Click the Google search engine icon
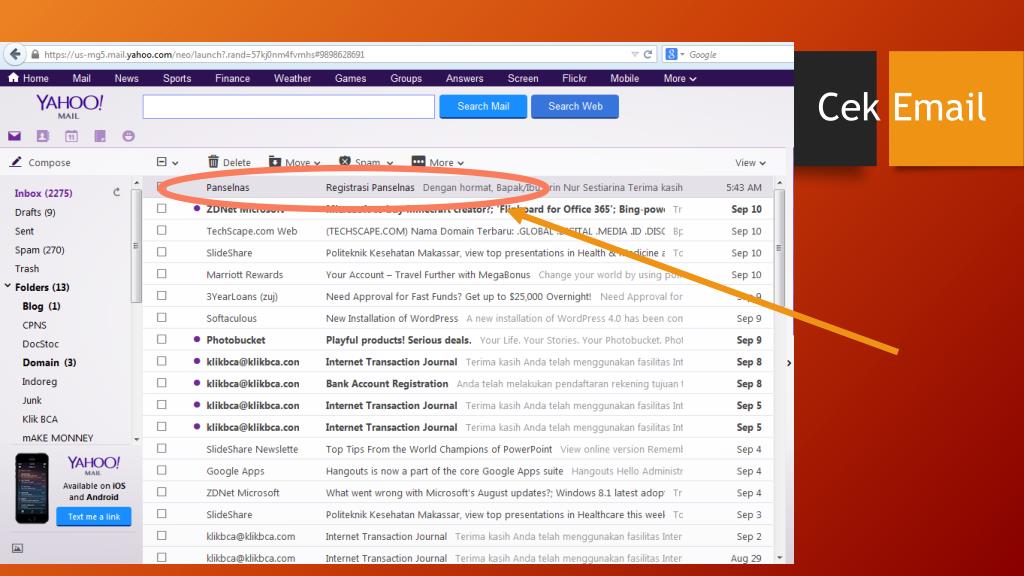 click(x=671, y=54)
